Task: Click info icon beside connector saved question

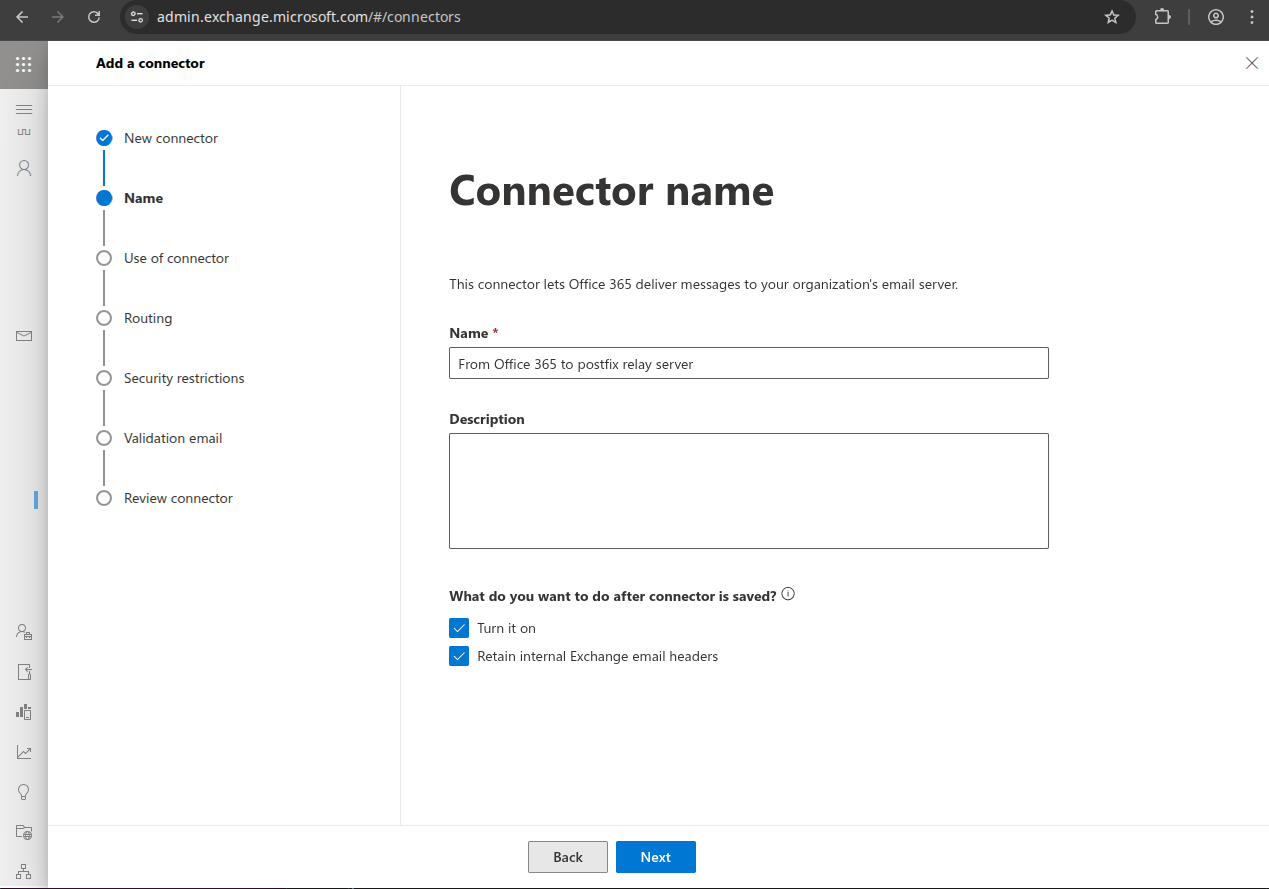Action: (788, 594)
